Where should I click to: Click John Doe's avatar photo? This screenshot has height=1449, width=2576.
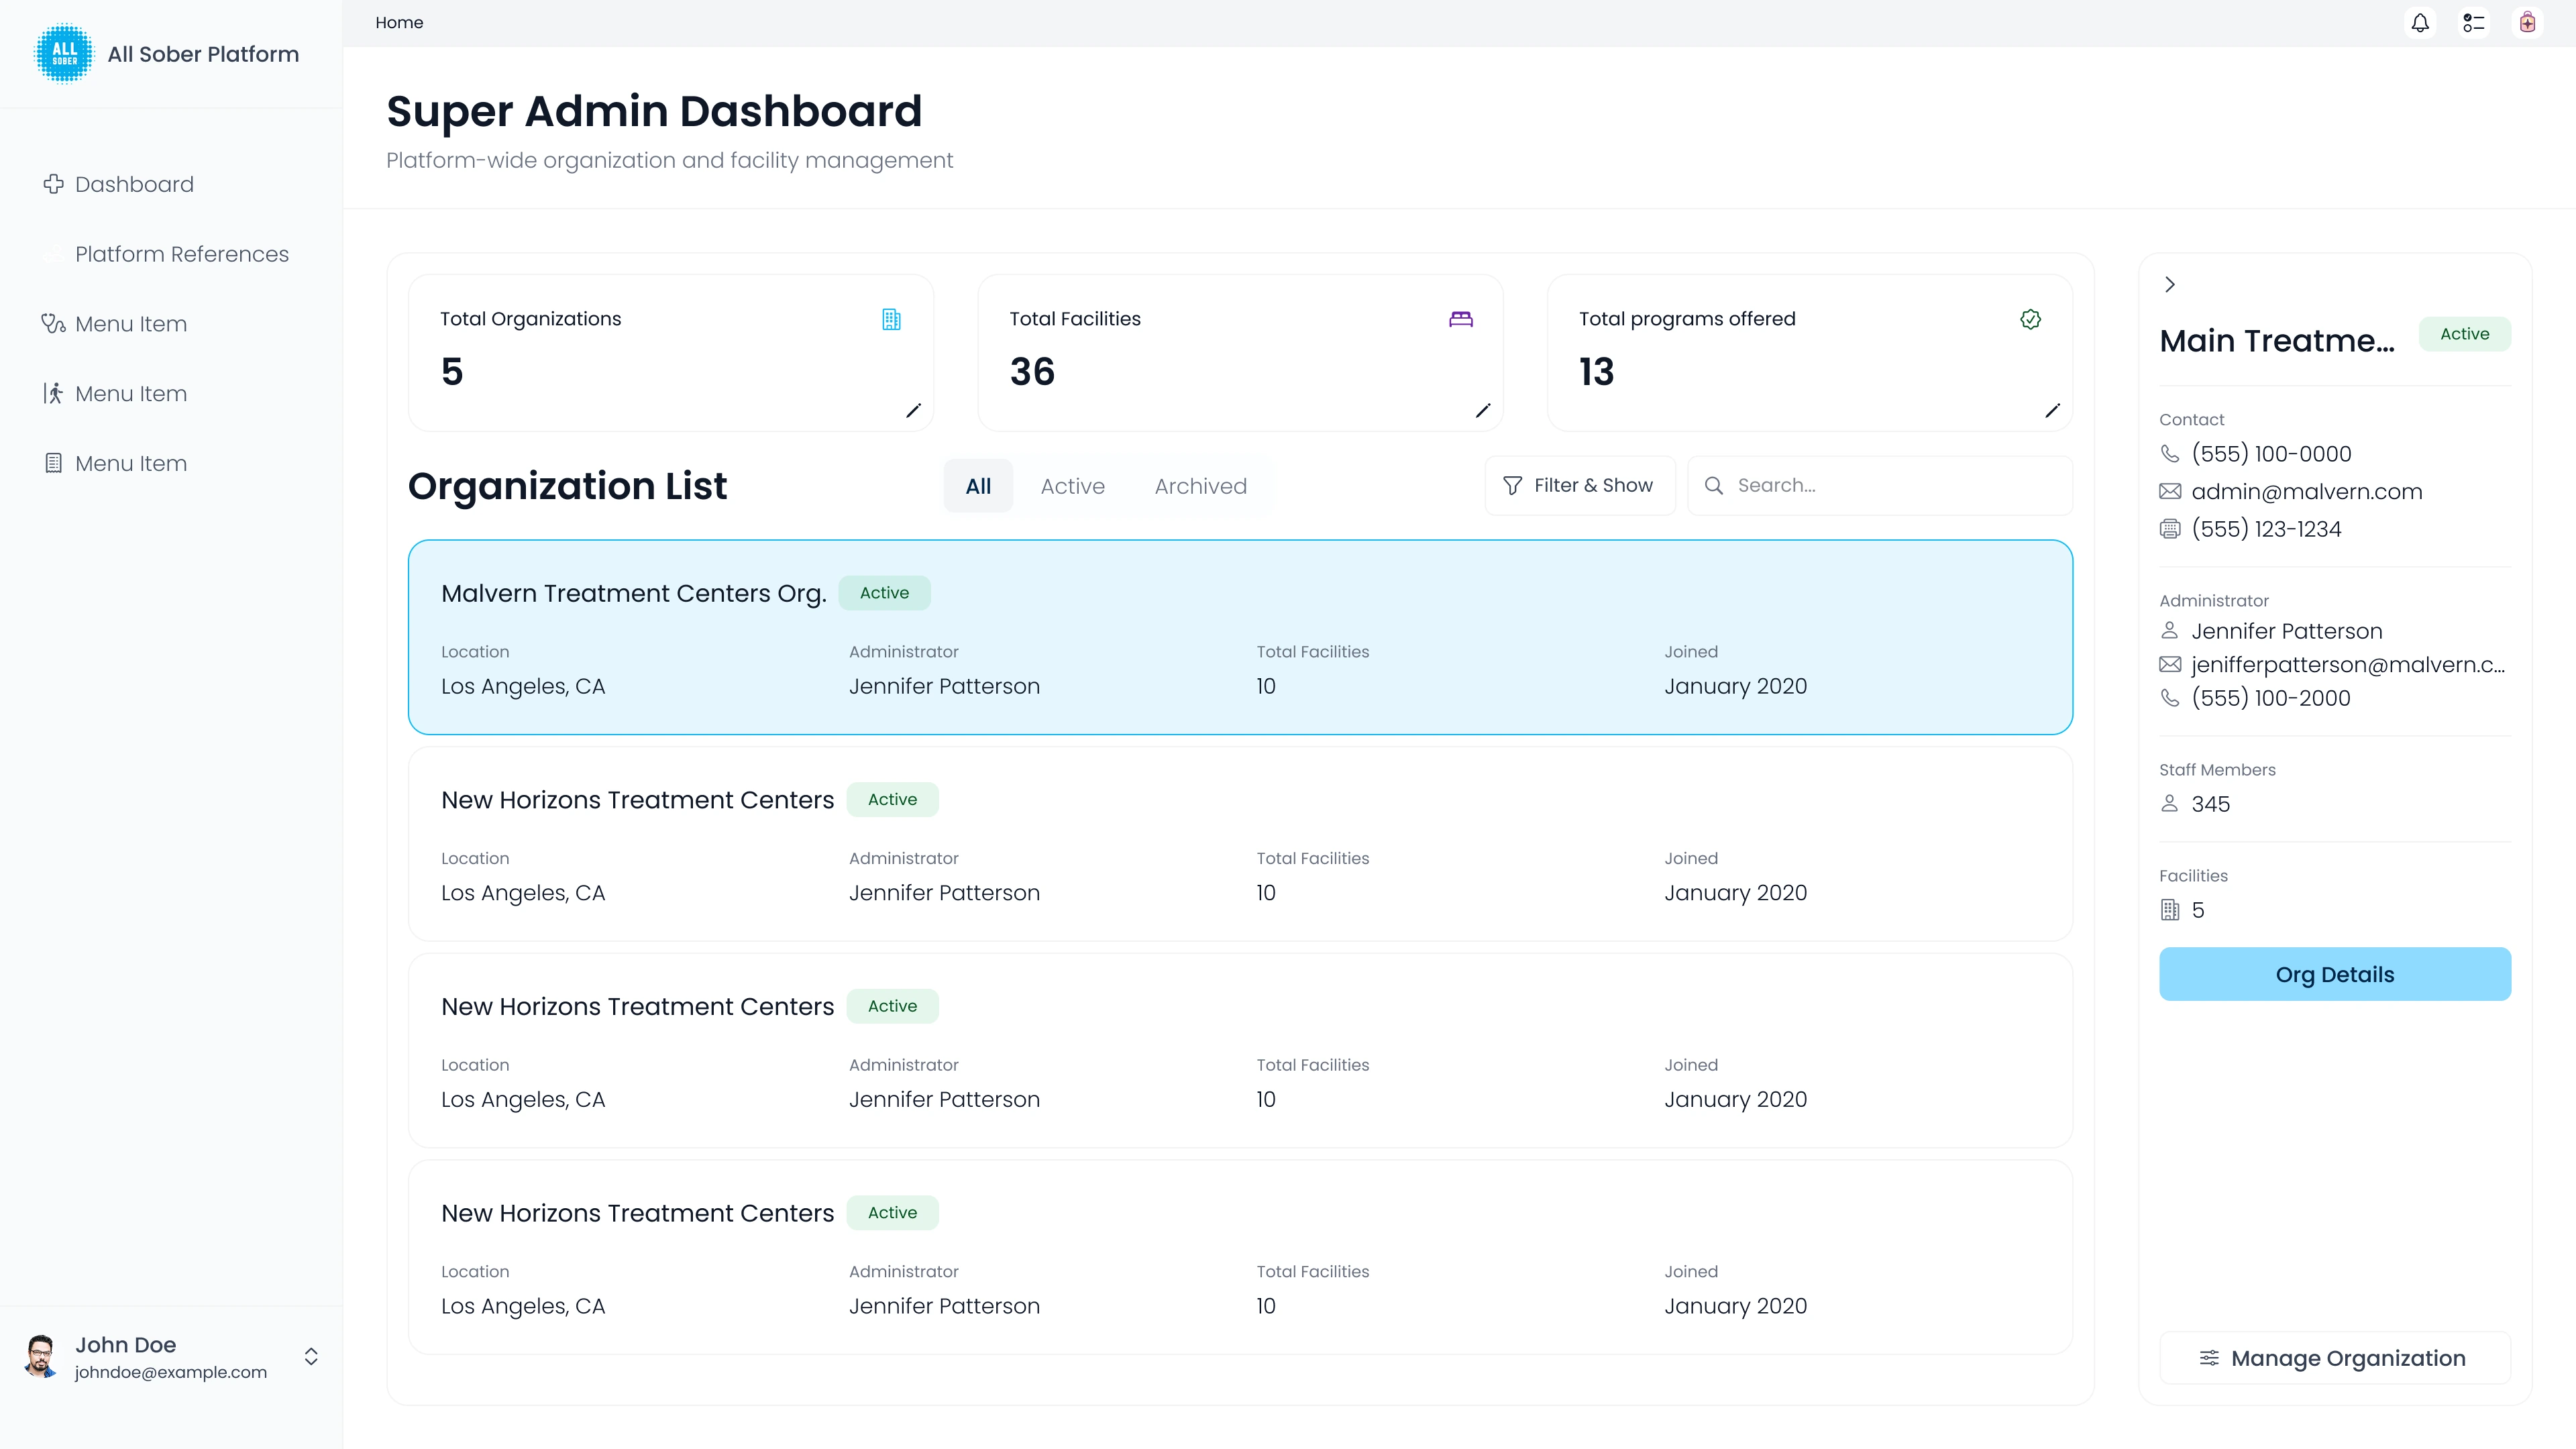click(x=41, y=1356)
